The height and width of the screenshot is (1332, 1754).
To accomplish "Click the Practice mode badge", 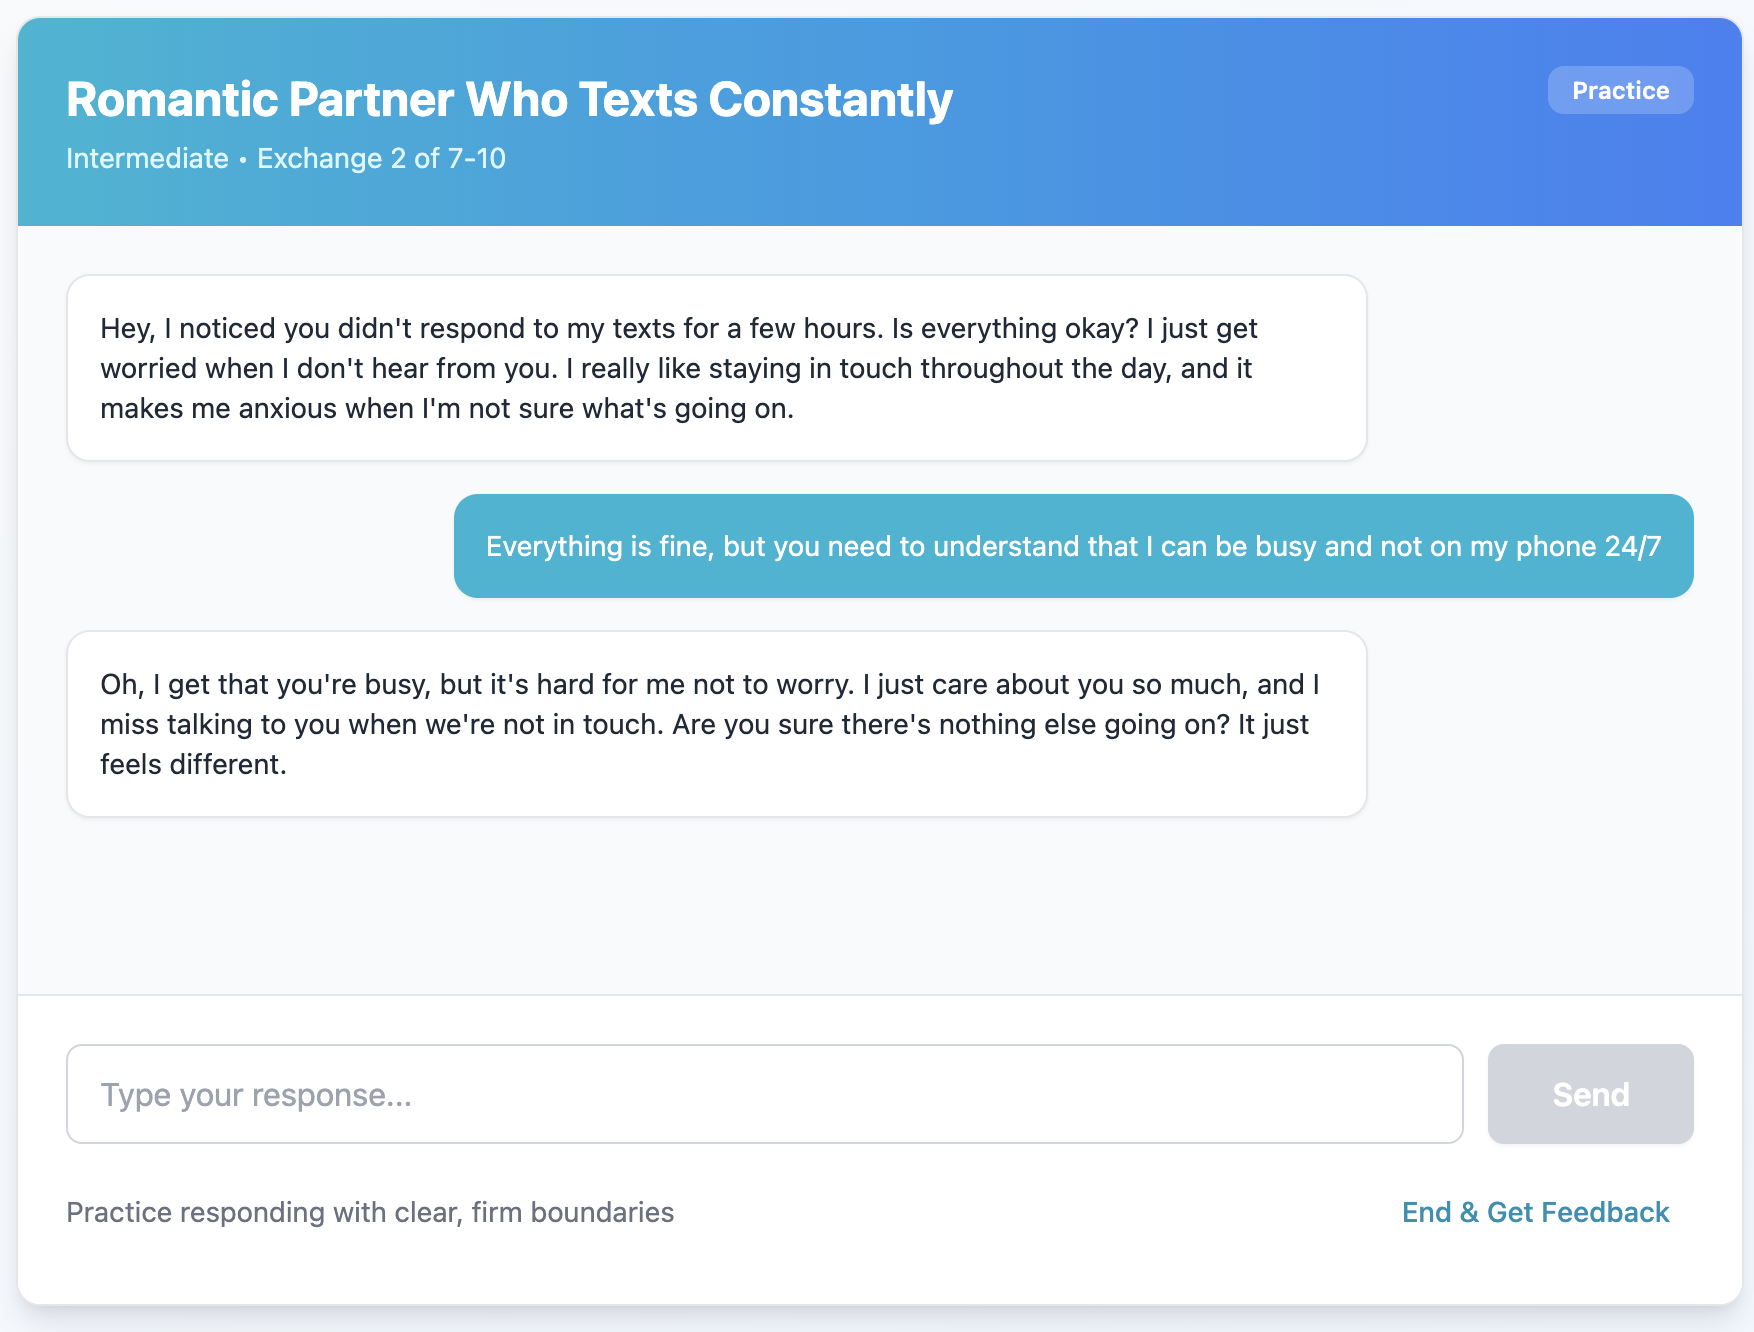I will pyautogui.click(x=1620, y=90).
